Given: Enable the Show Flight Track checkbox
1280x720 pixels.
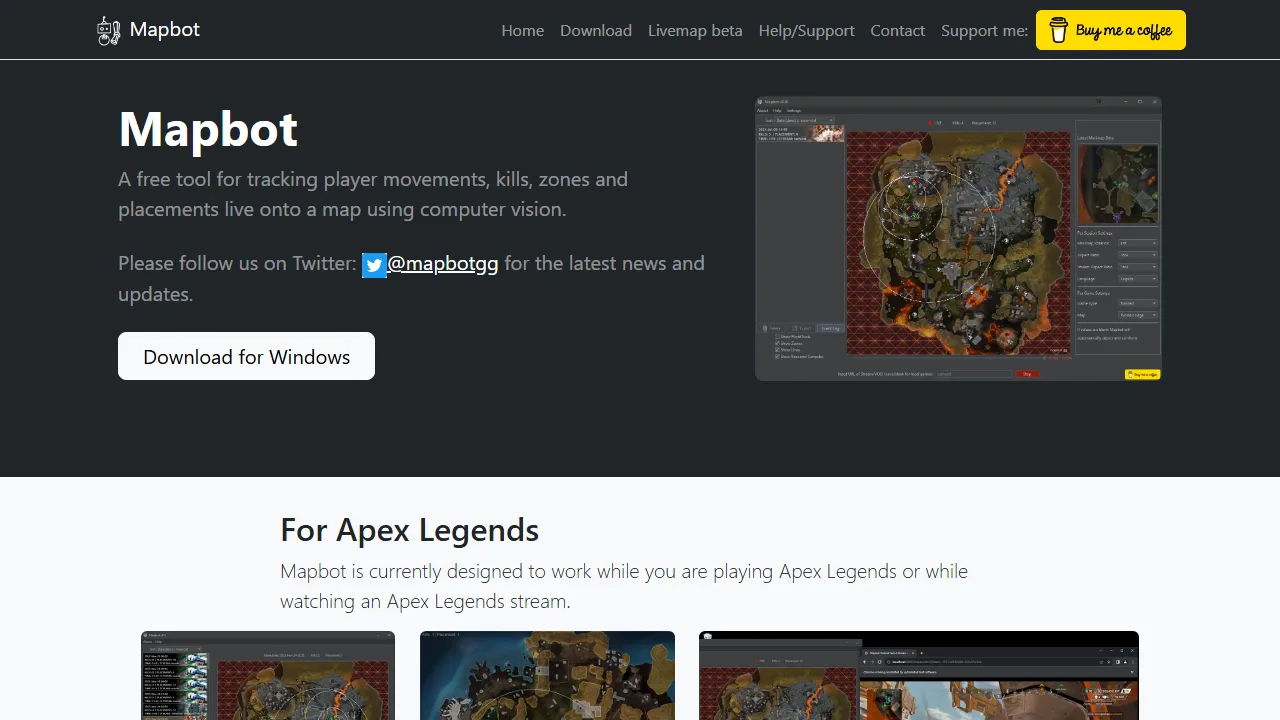Looking at the screenshot, I should pos(777,337).
